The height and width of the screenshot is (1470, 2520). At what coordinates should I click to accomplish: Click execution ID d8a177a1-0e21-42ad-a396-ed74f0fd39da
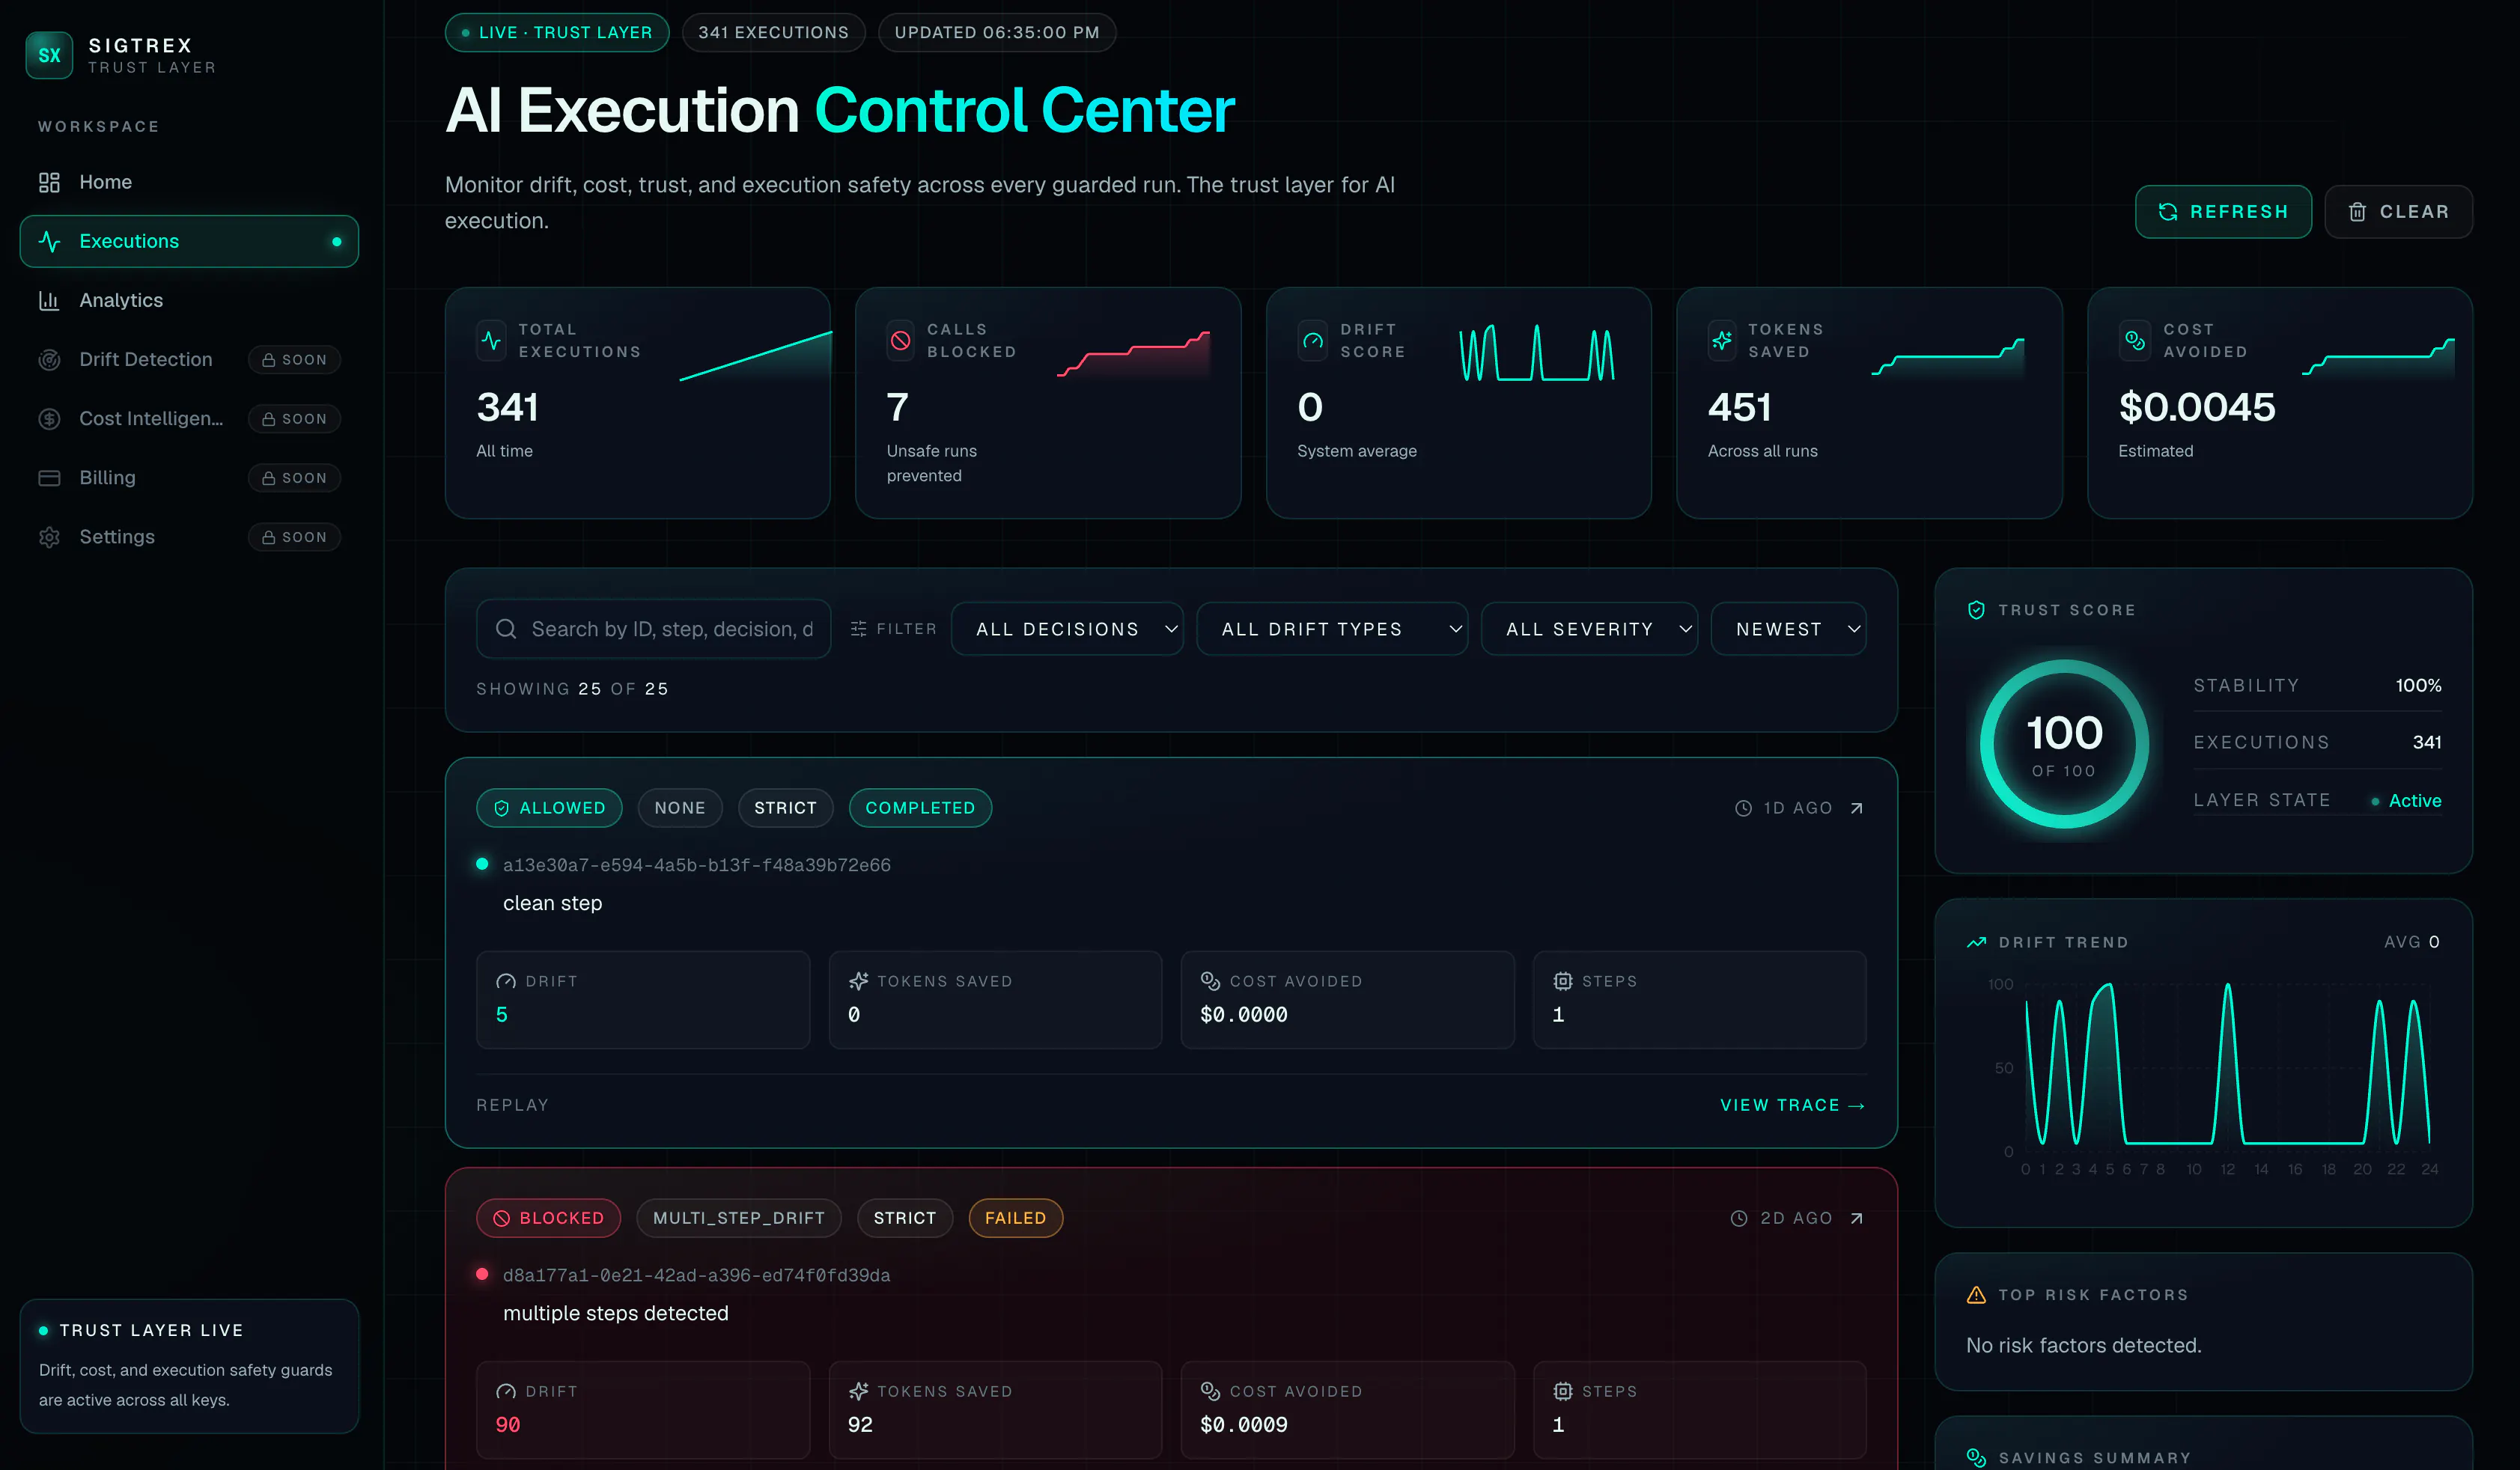point(696,1275)
